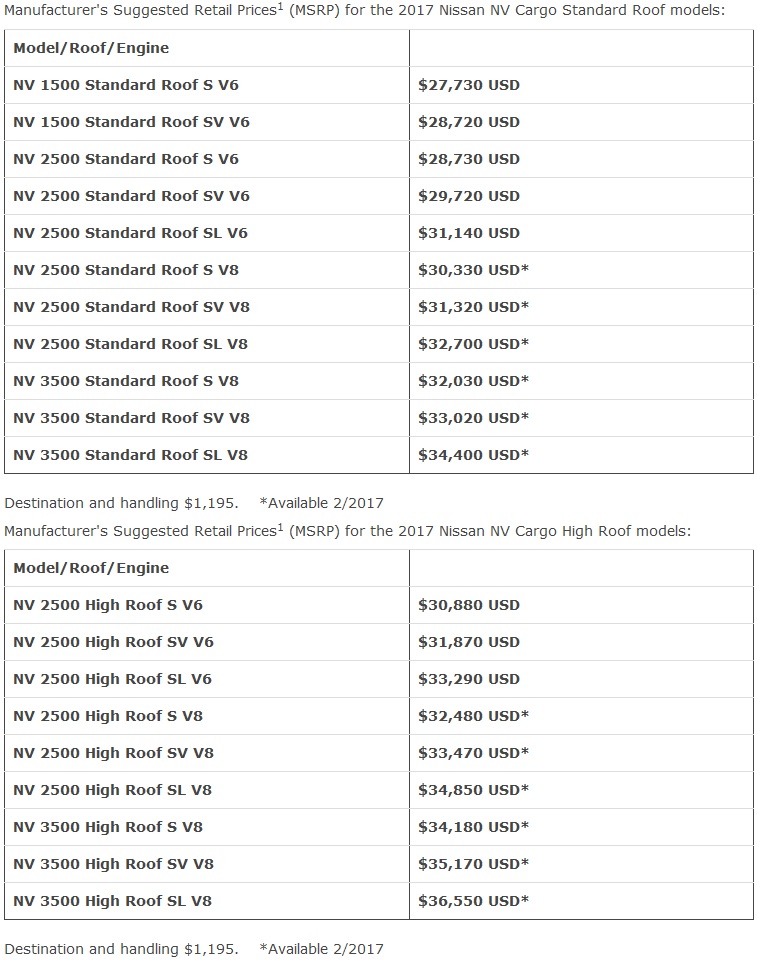Select the $34,850 USD* price cell
This screenshot has height=961, width=757.
[x=473, y=790]
